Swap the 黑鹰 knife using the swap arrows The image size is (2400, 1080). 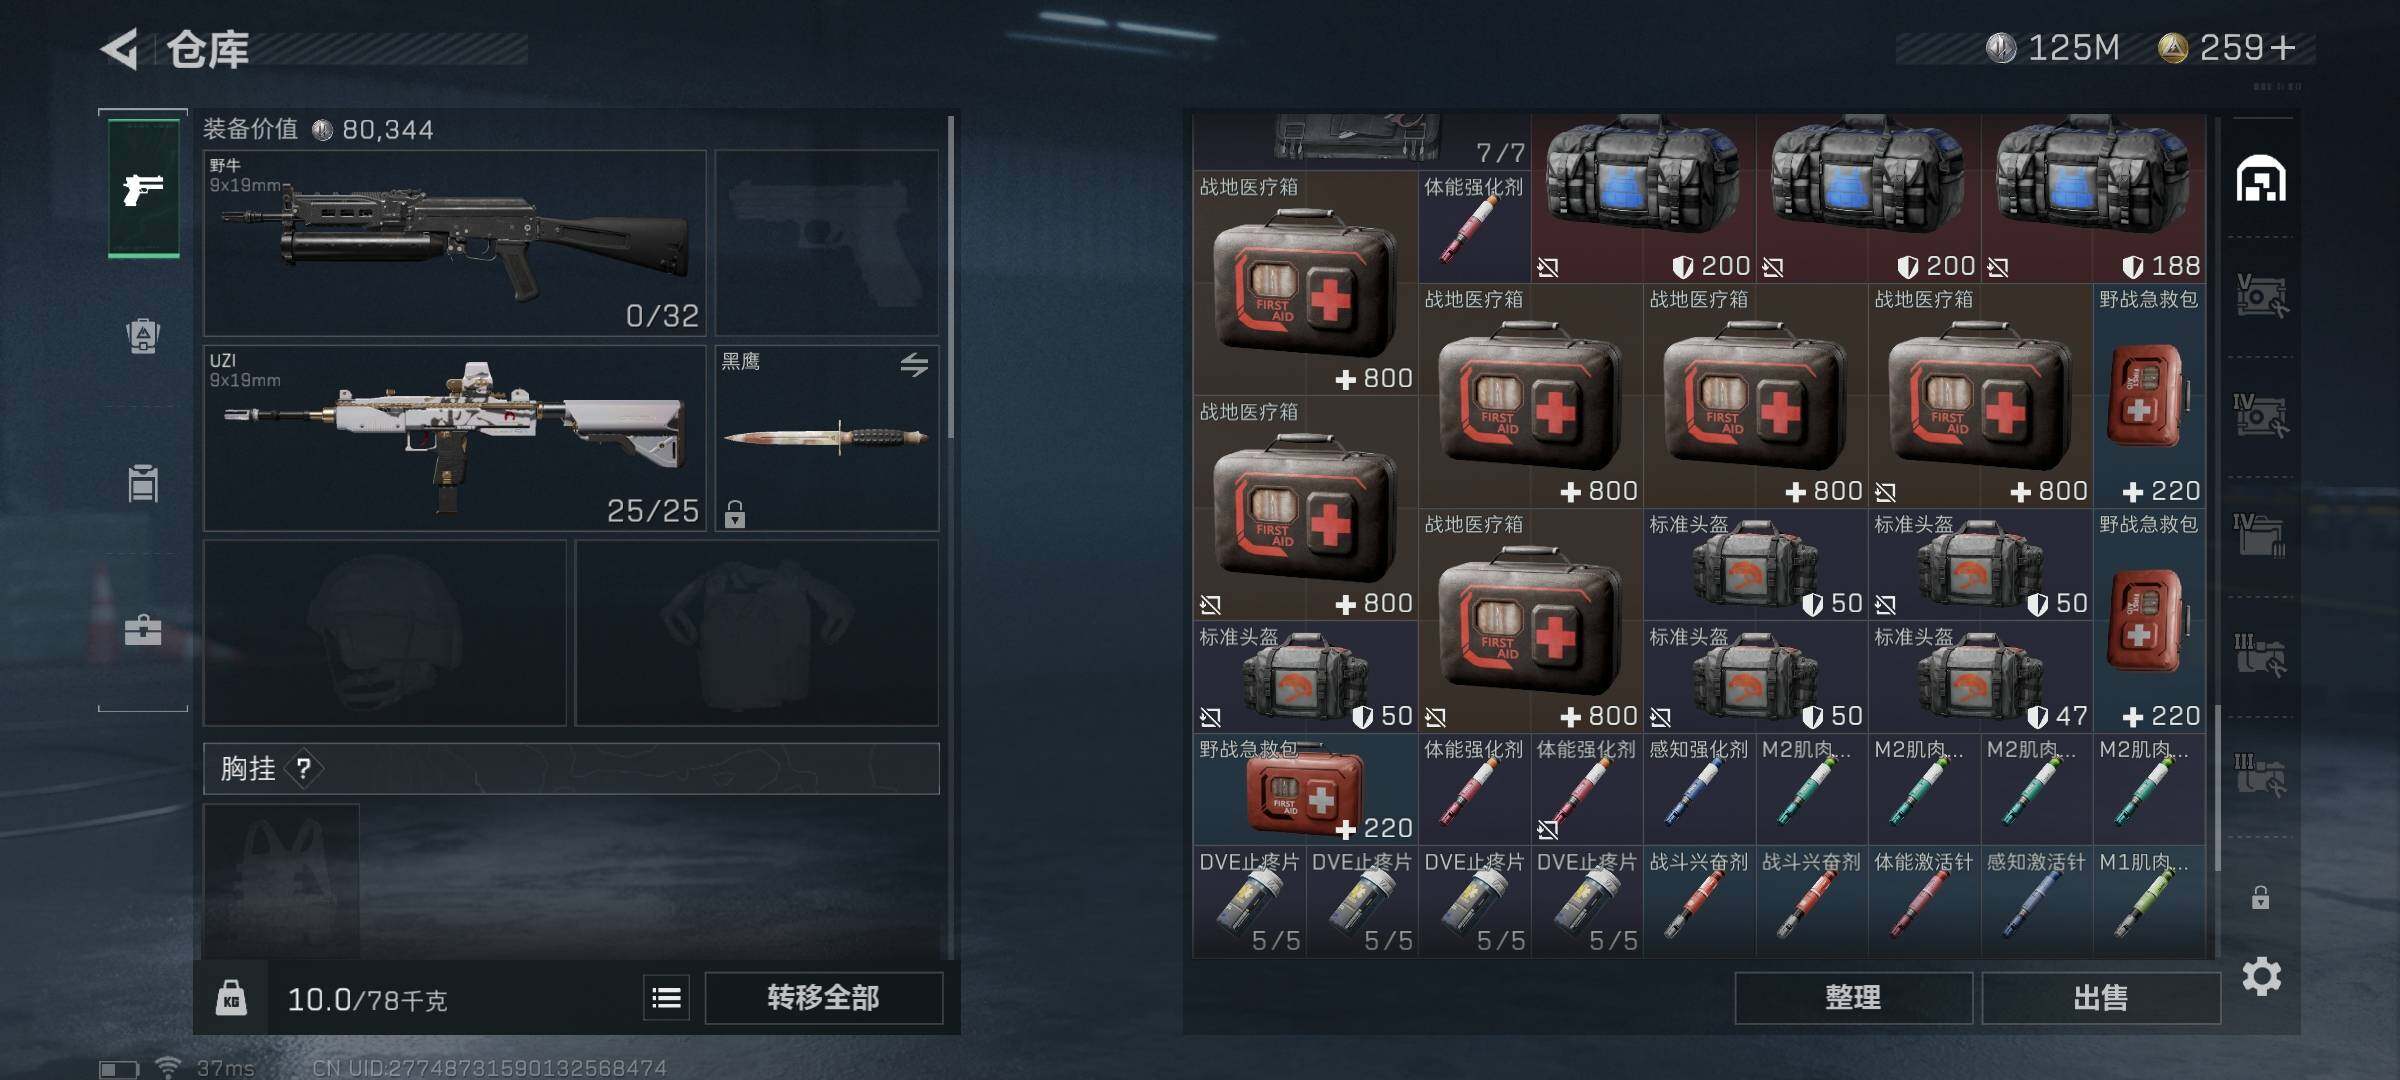click(x=914, y=365)
